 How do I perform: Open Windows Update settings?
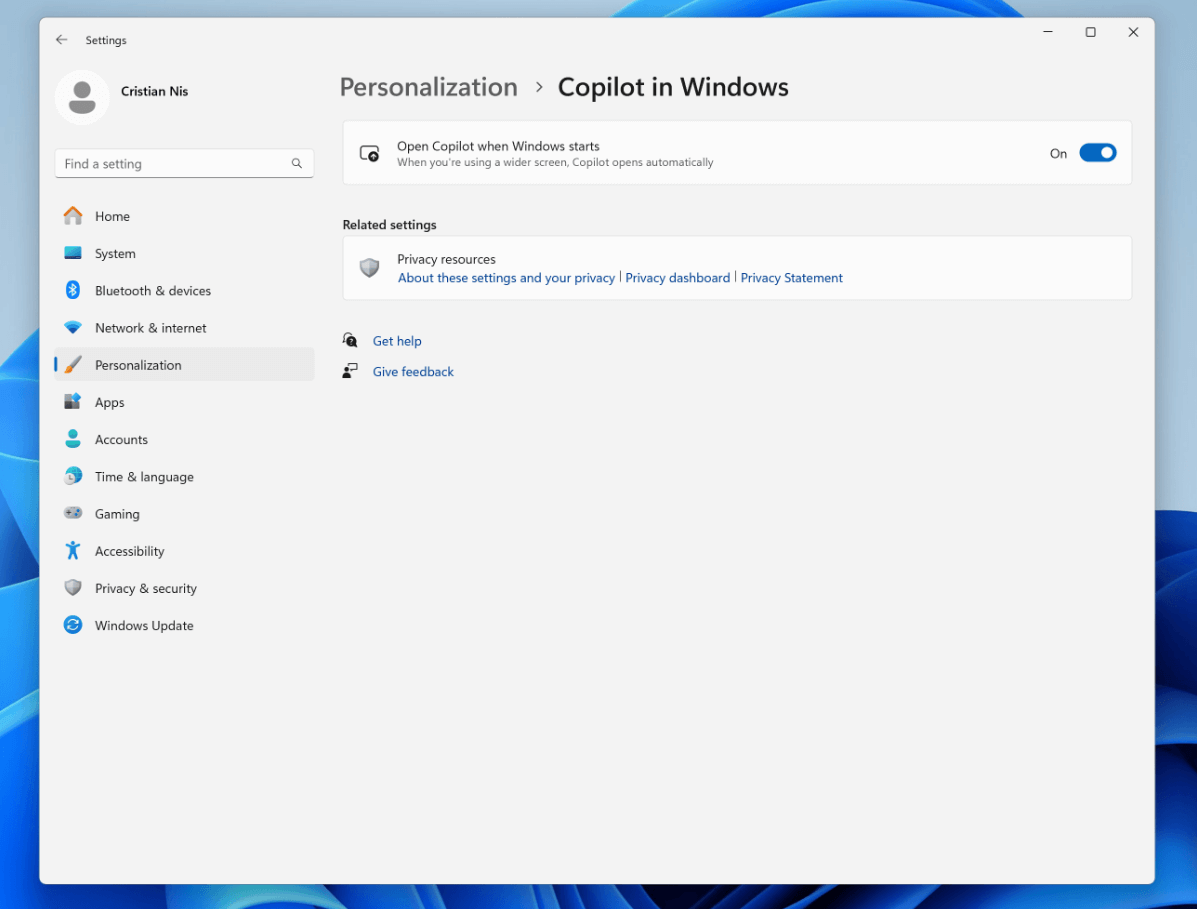point(184,625)
